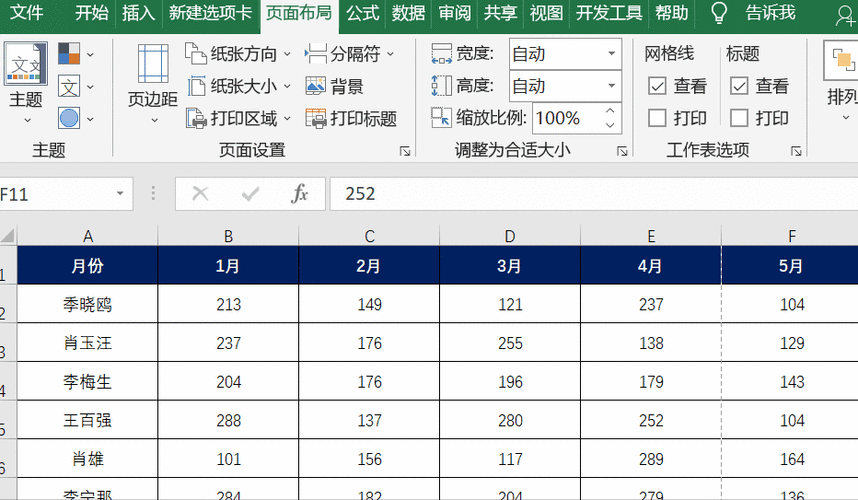Select column C header
Viewport: 858px width, 500px height.
369,236
